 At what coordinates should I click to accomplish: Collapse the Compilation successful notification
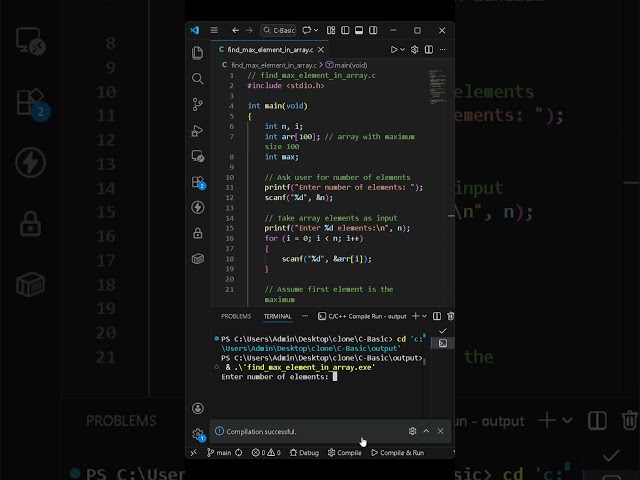pos(426,431)
